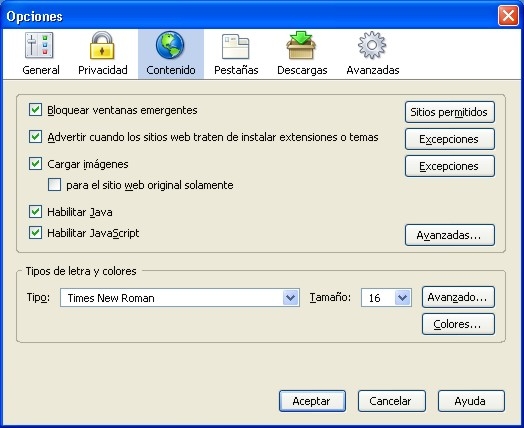The width and height of the screenshot is (524, 428).
Task: Uncheck Bloquear ventanas emergentes
Action: 35,110
